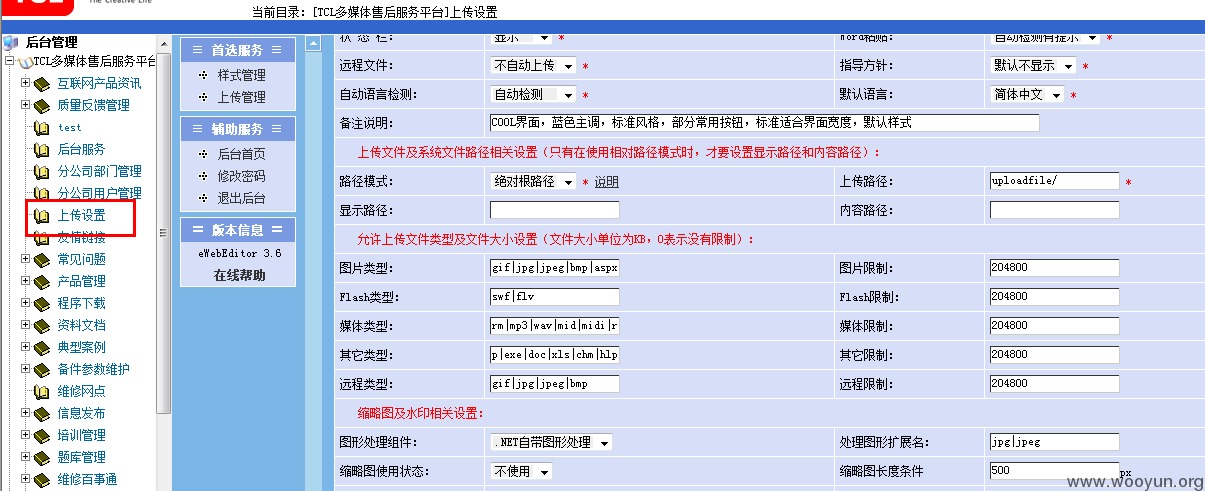
Task: Click the 维修百事通 book icon
Action: tap(41, 479)
